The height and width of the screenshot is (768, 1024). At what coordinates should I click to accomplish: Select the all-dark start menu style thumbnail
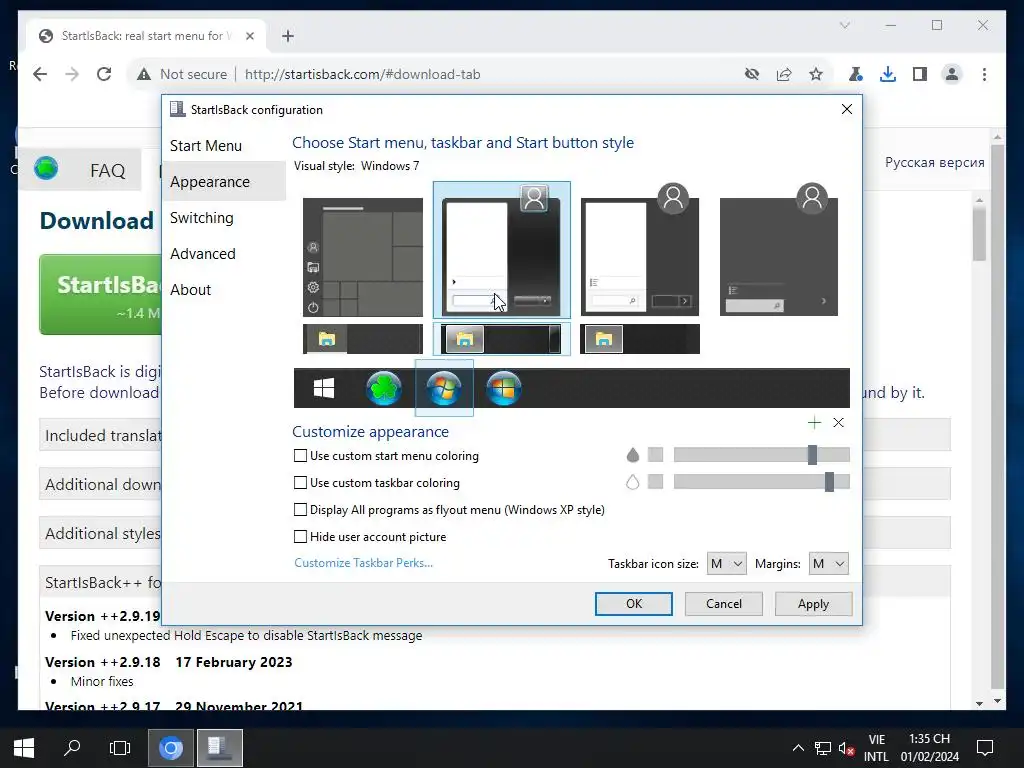778,250
